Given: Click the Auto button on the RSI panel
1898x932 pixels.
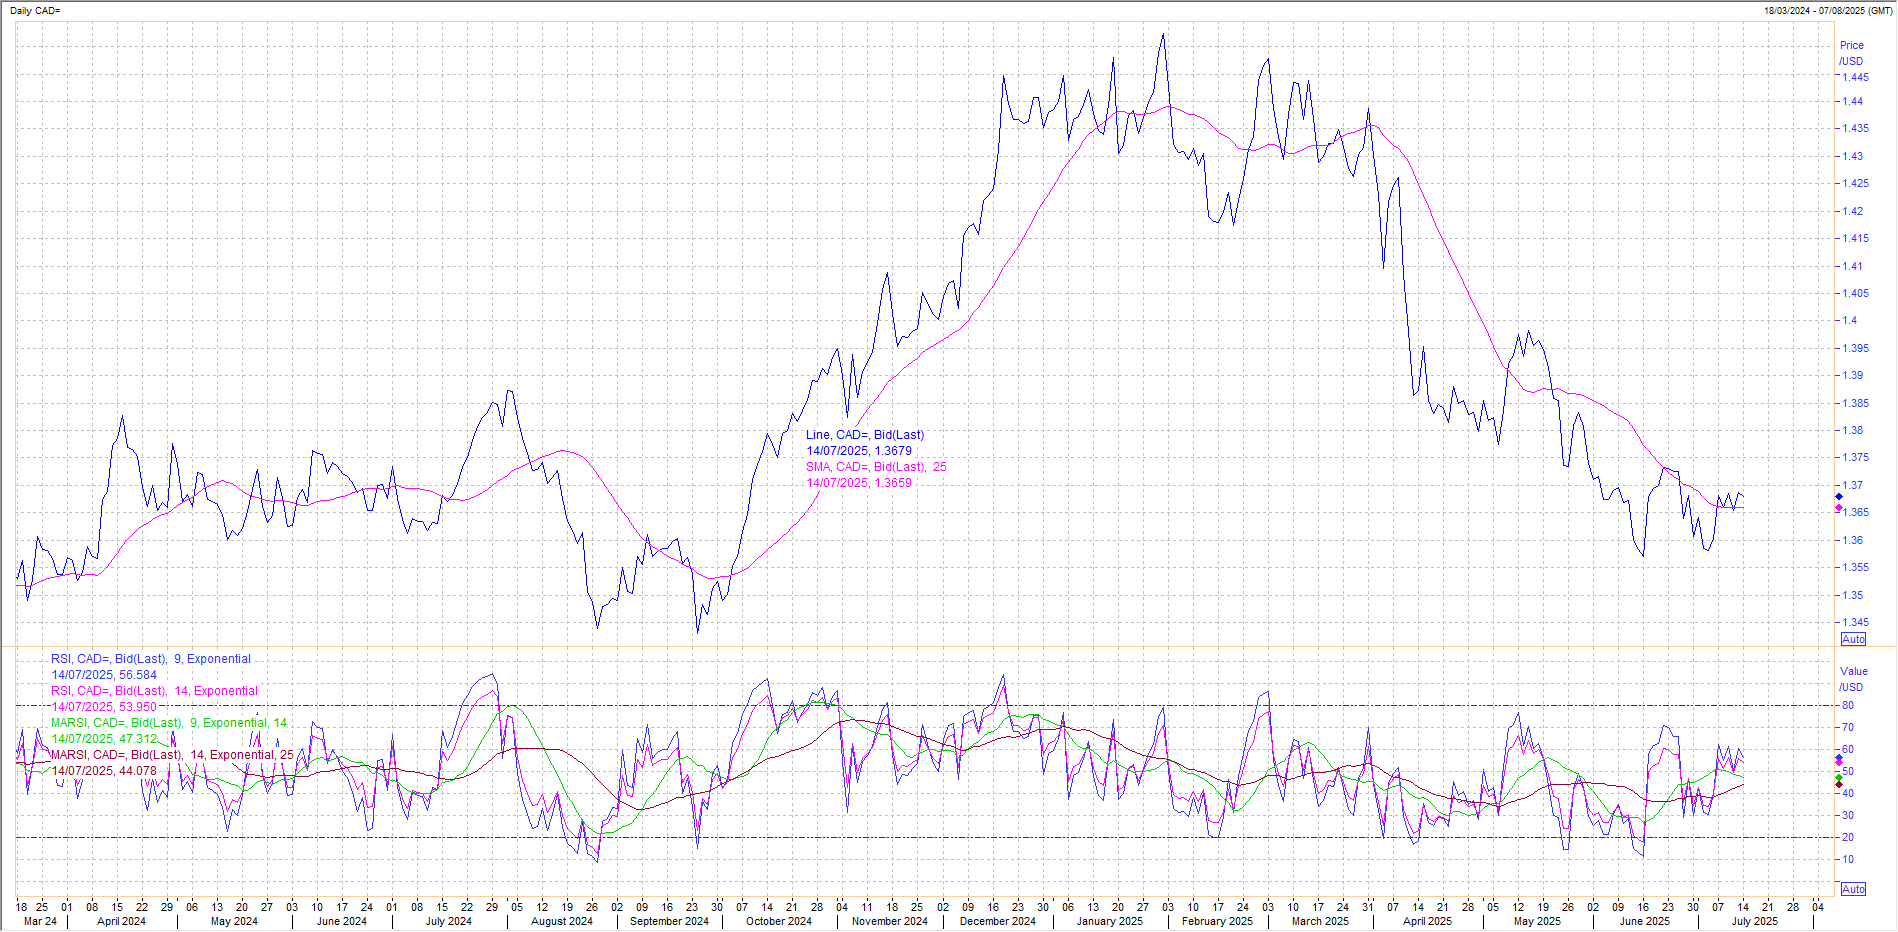Looking at the screenshot, I should pos(1853,889).
